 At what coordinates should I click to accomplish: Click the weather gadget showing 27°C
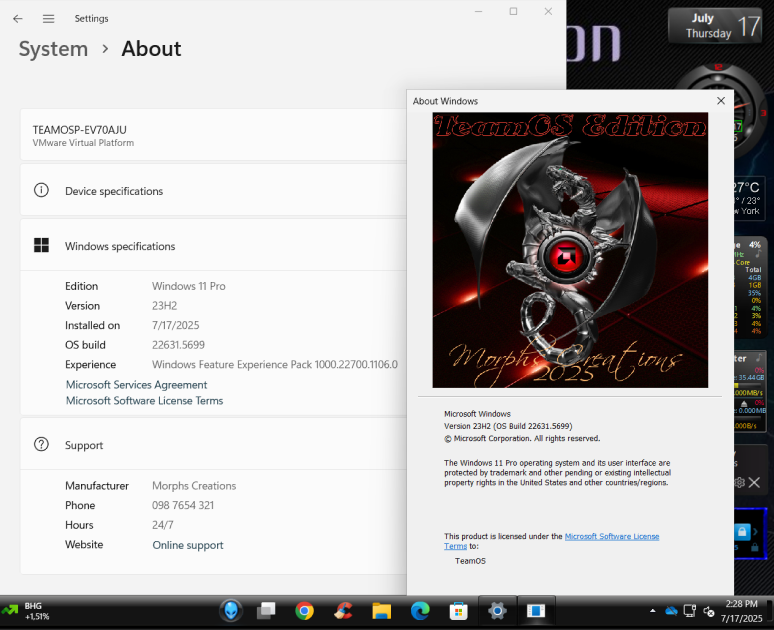point(749,198)
